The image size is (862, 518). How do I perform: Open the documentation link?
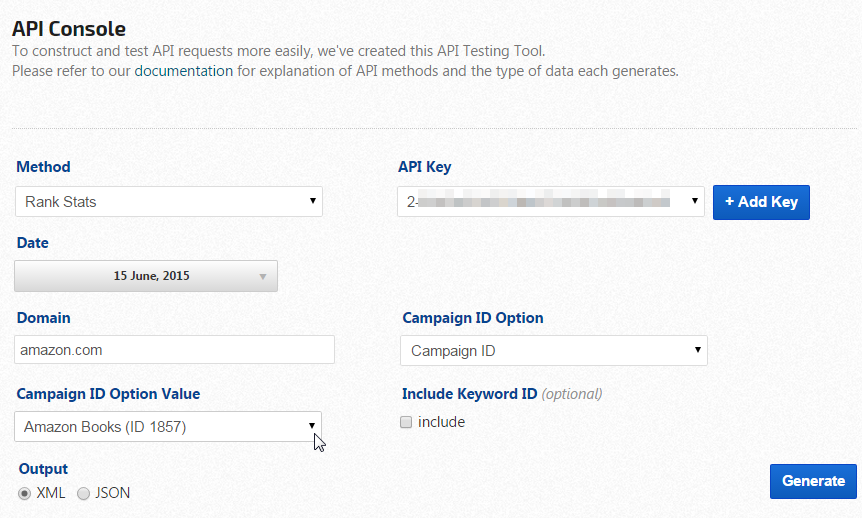pyautogui.click(x=183, y=71)
